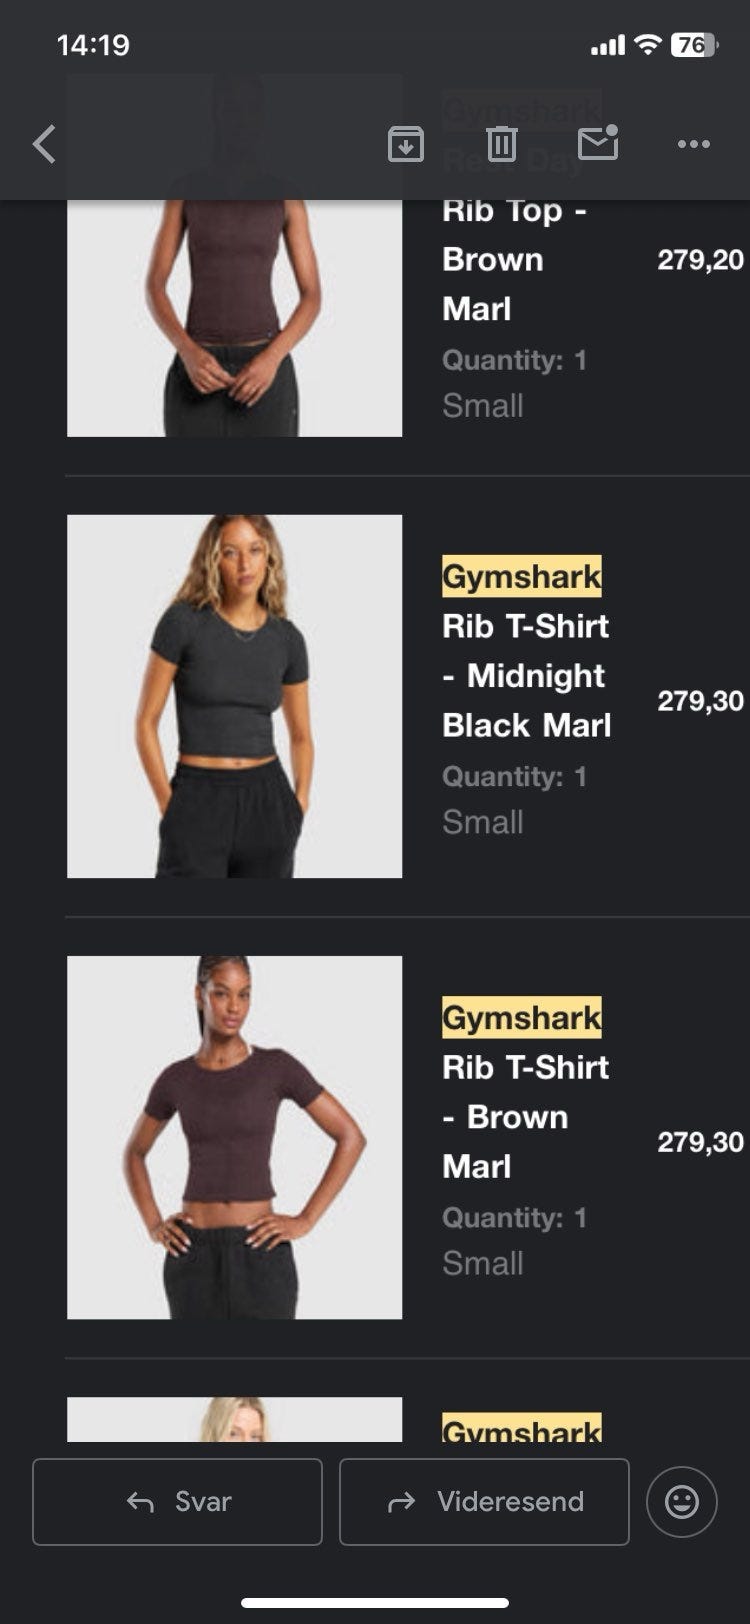Tap the battery indicator in status bar
Screen dimensions: 750x1624
pos(694,45)
